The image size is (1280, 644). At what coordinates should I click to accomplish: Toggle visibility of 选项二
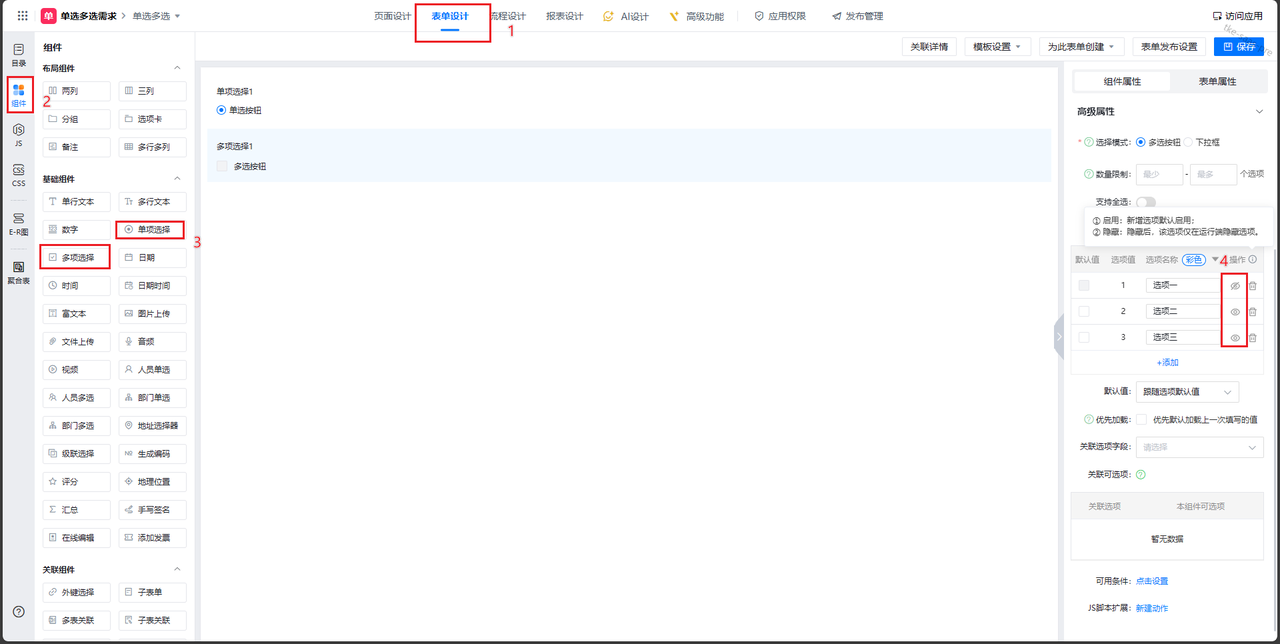[1235, 312]
